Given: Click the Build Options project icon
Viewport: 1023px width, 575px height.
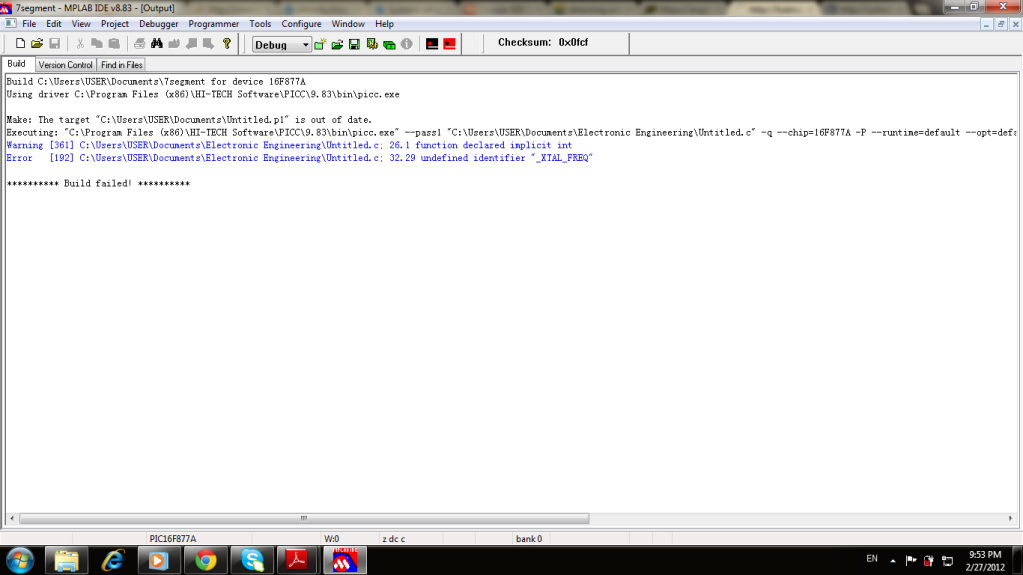Looking at the screenshot, I should (x=372, y=44).
